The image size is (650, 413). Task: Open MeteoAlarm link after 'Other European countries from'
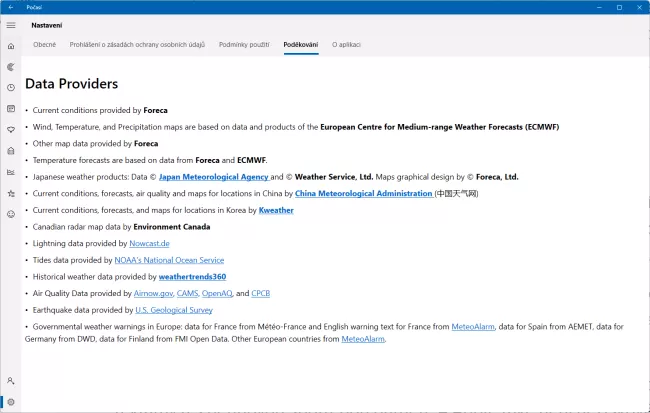pos(363,339)
